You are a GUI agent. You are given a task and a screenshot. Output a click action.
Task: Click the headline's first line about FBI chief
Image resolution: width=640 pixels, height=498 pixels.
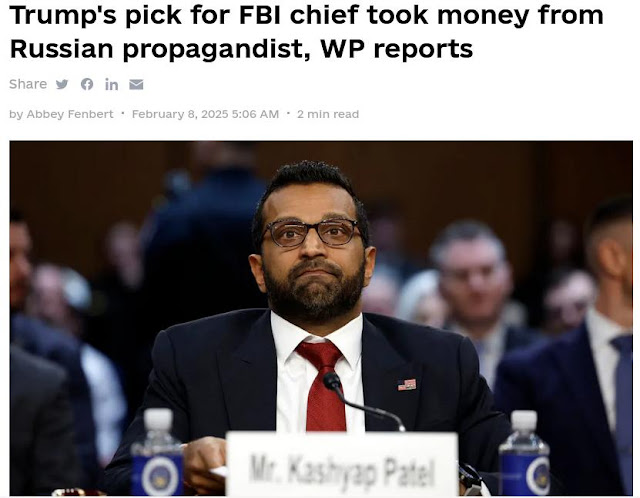(x=306, y=15)
